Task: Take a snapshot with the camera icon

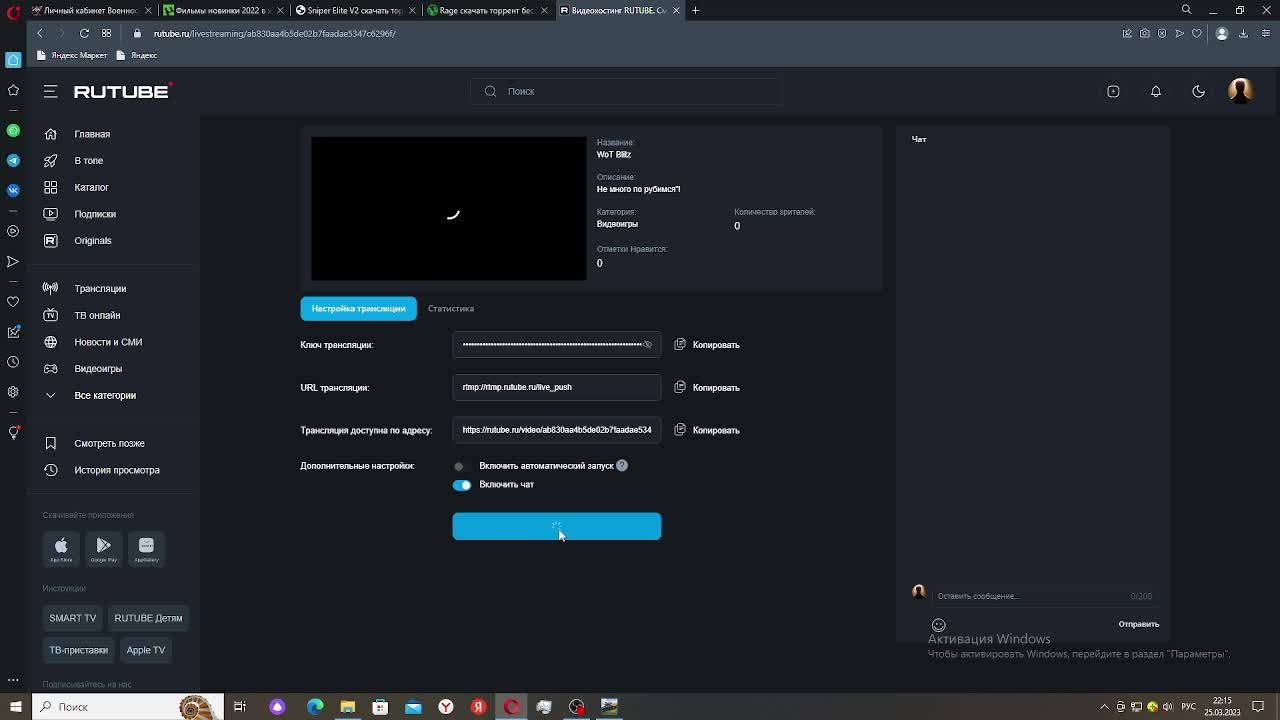Action: click(x=1145, y=33)
